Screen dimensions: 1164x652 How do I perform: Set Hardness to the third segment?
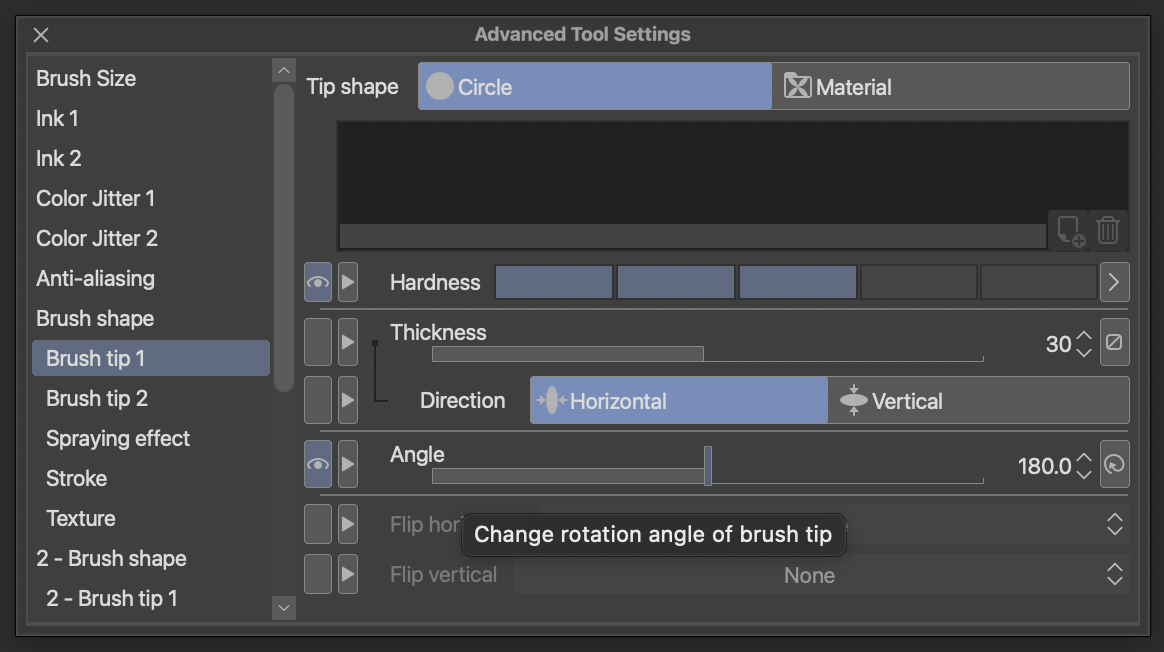pyautogui.click(x=797, y=282)
